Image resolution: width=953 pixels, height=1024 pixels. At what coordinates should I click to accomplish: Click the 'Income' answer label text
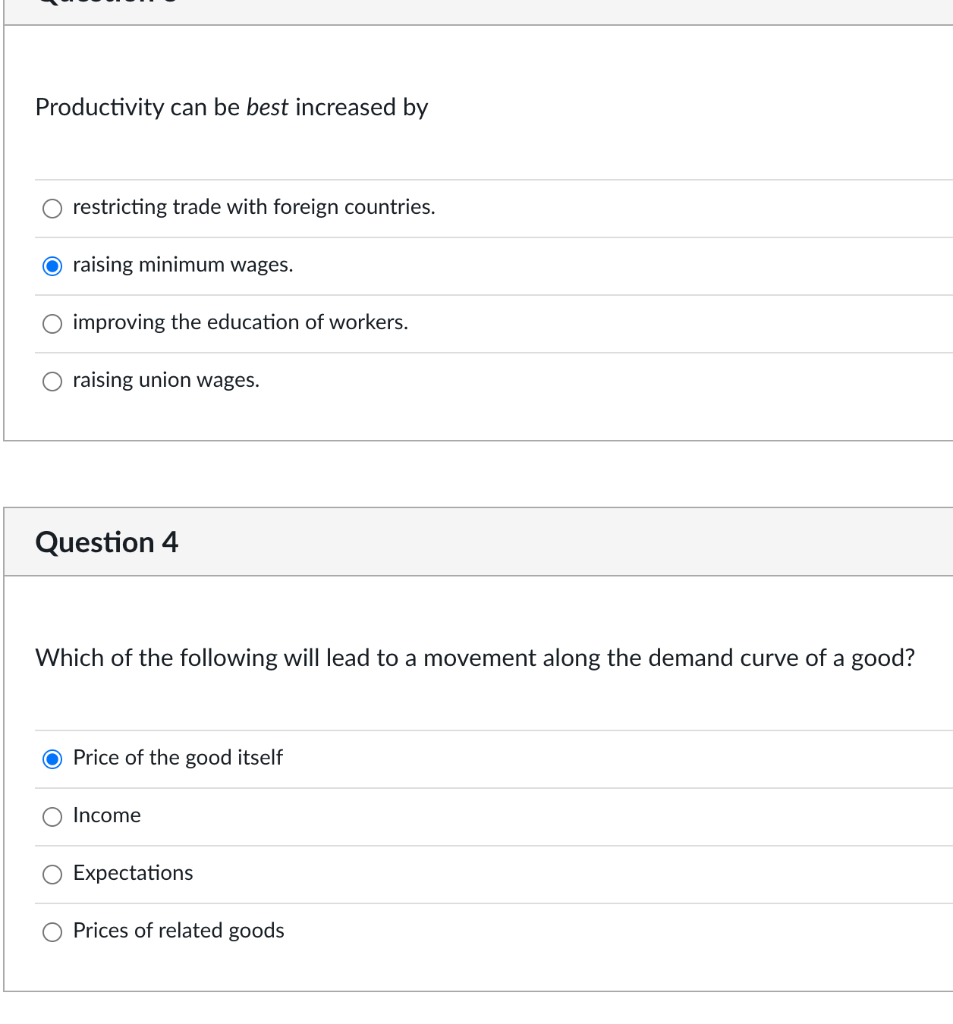(107, 816)
